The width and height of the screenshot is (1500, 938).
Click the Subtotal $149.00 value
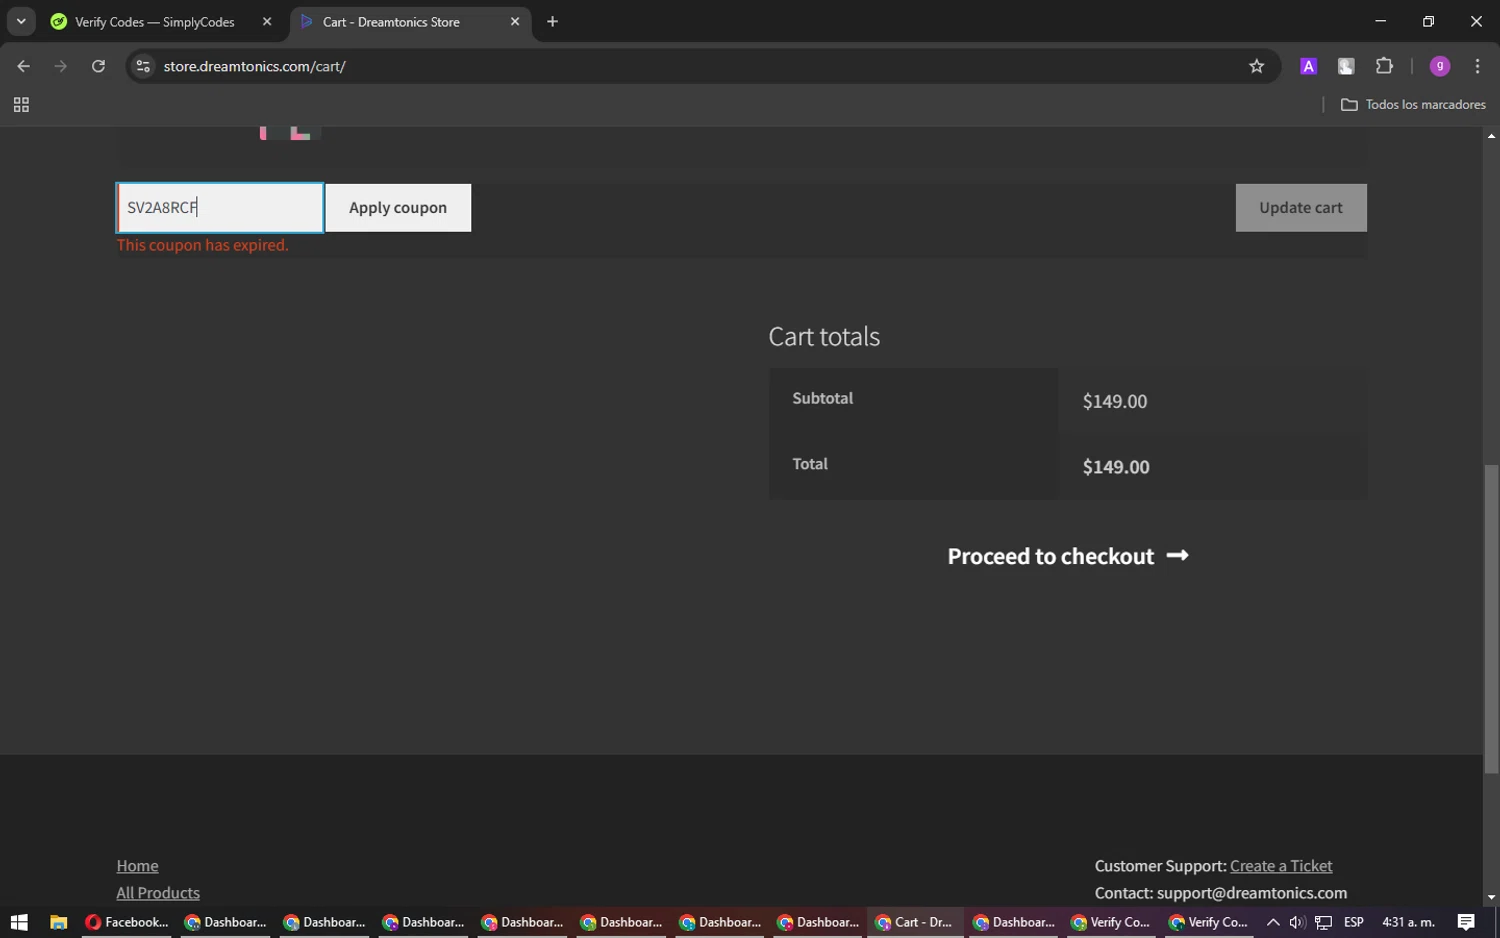pyautogui.click(x=1115, y=401)
